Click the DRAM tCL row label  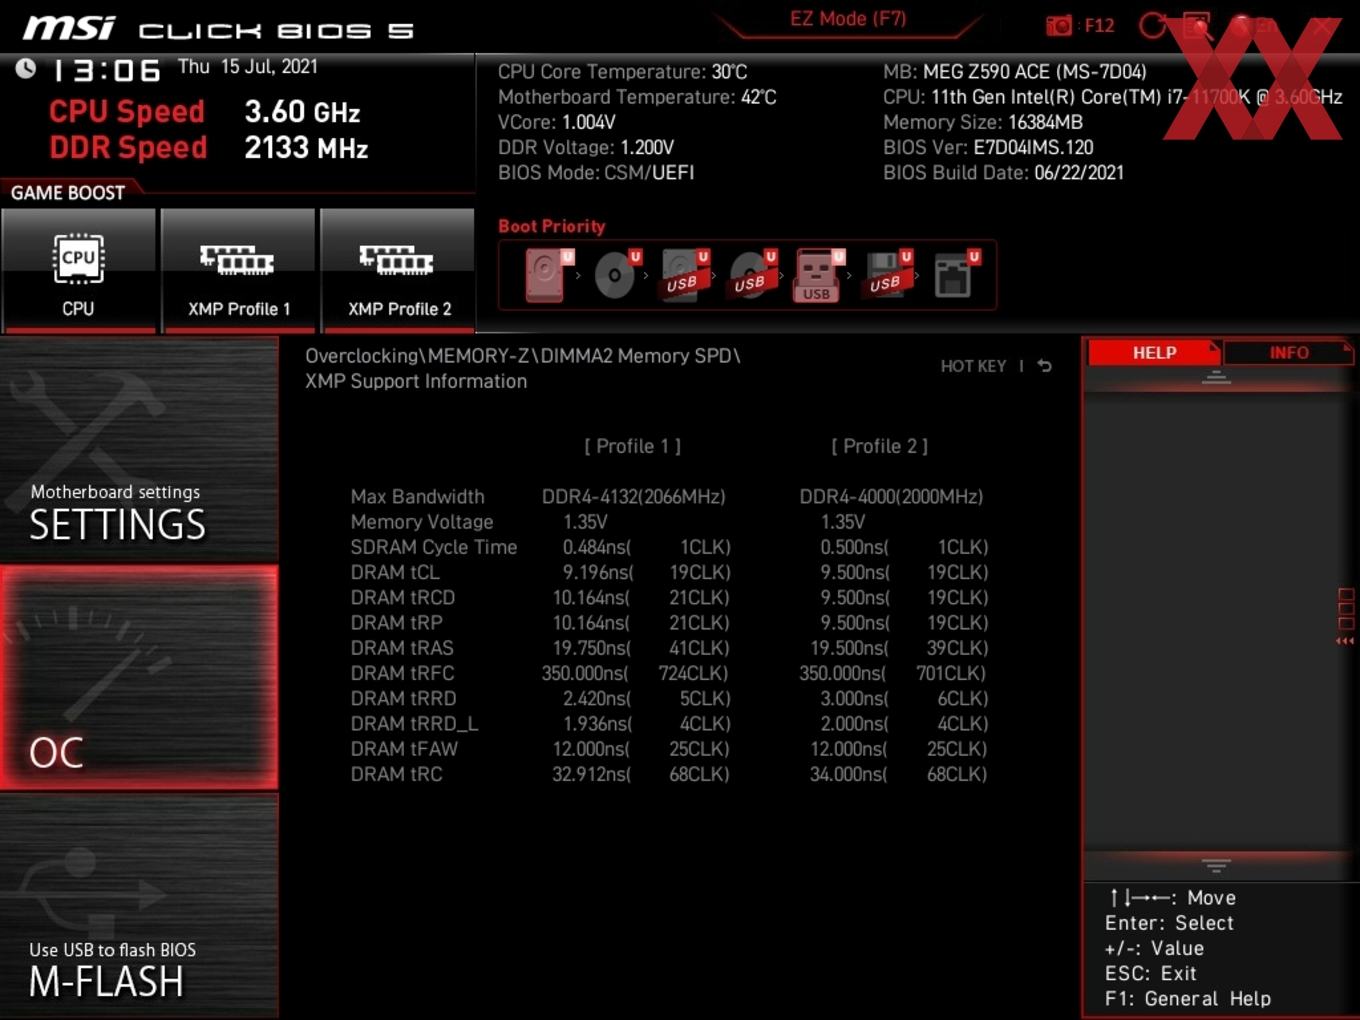point(395,572)
